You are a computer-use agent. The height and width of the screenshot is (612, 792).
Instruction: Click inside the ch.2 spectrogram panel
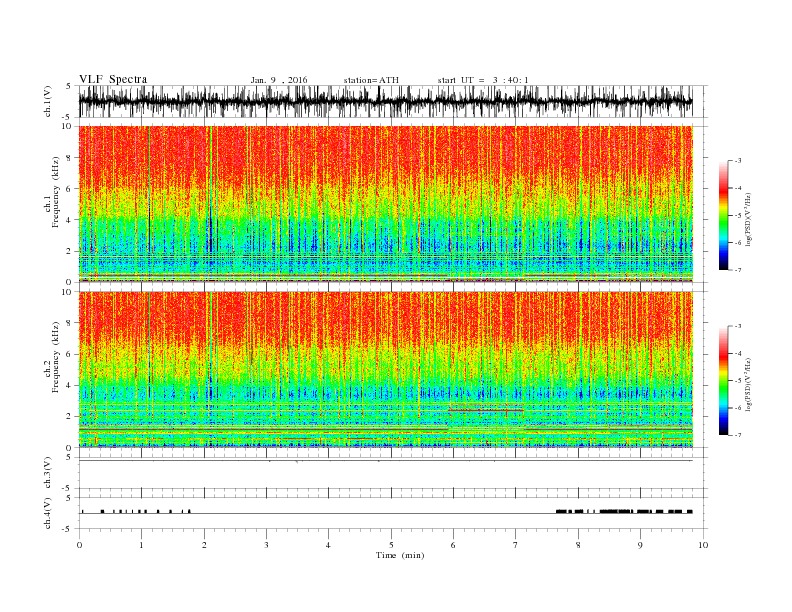pyautogui.click(x=385, y=370)
